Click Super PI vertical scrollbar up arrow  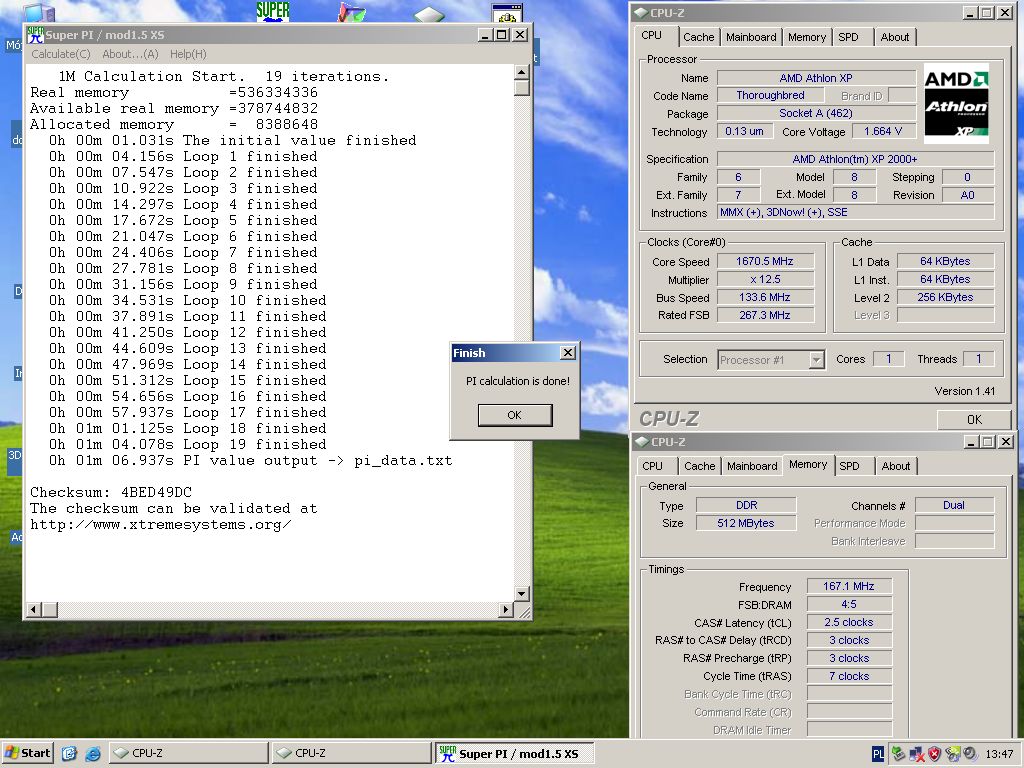[x=522, y=71]
